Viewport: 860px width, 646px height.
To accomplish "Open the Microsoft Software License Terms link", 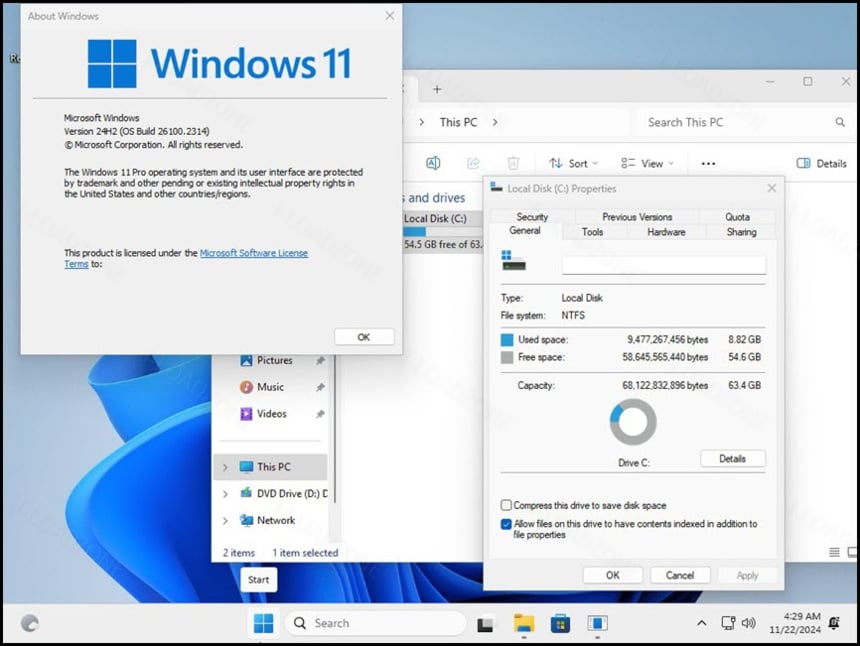I will [253, 253].
